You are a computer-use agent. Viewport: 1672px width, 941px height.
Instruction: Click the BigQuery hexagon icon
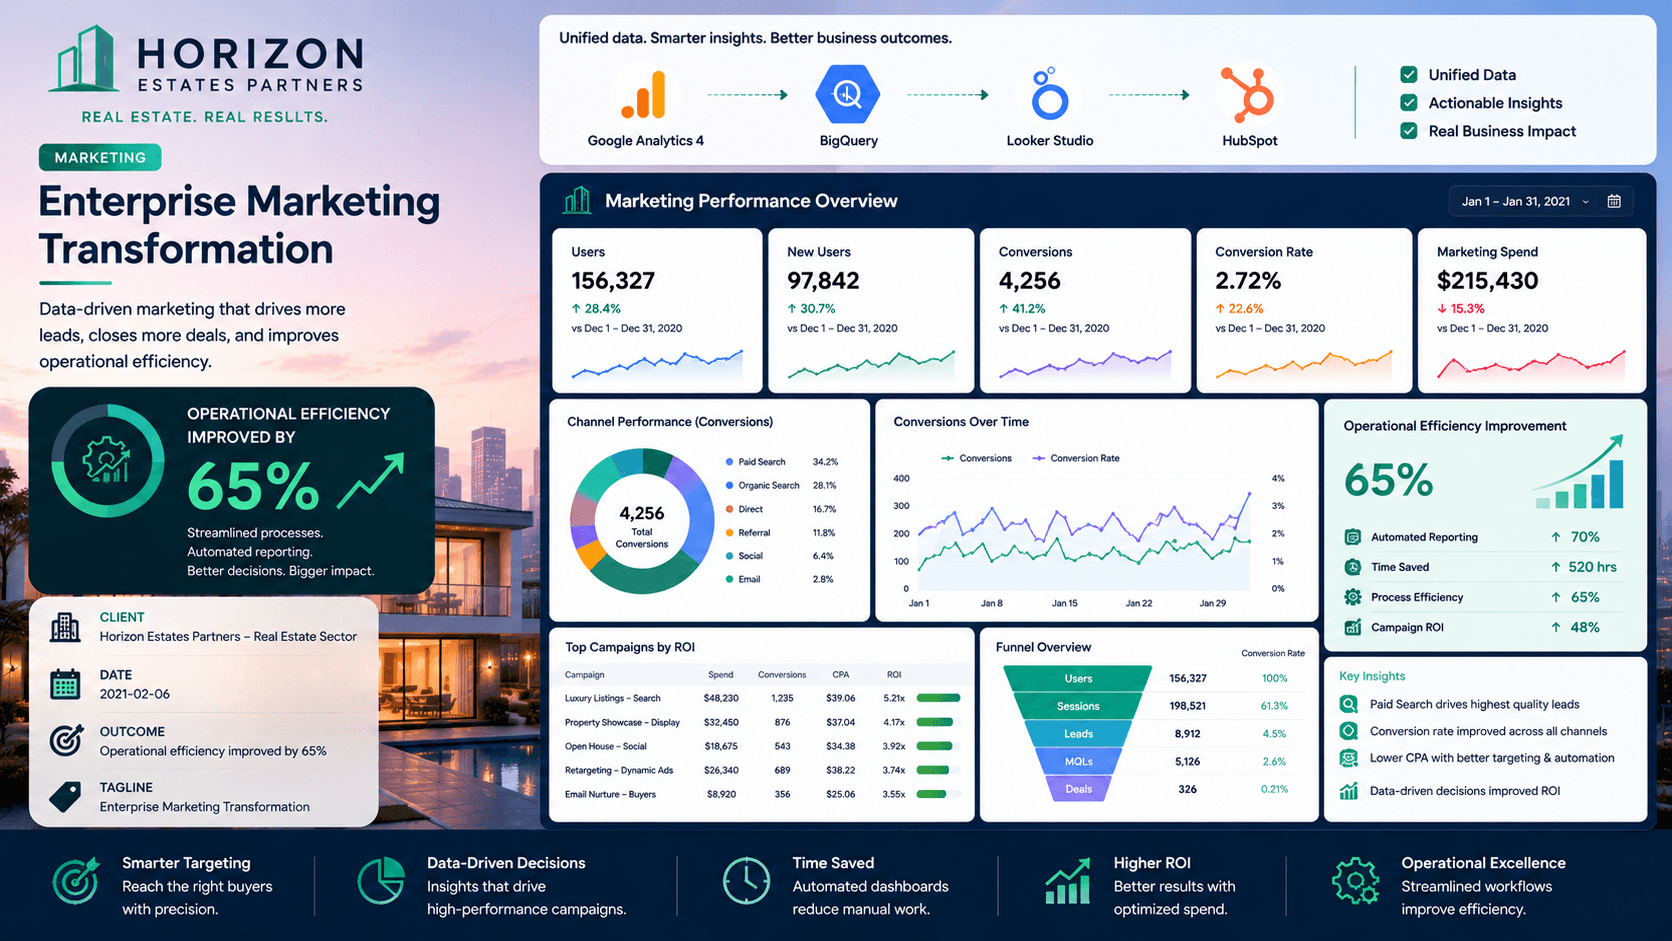click(847, 95)
